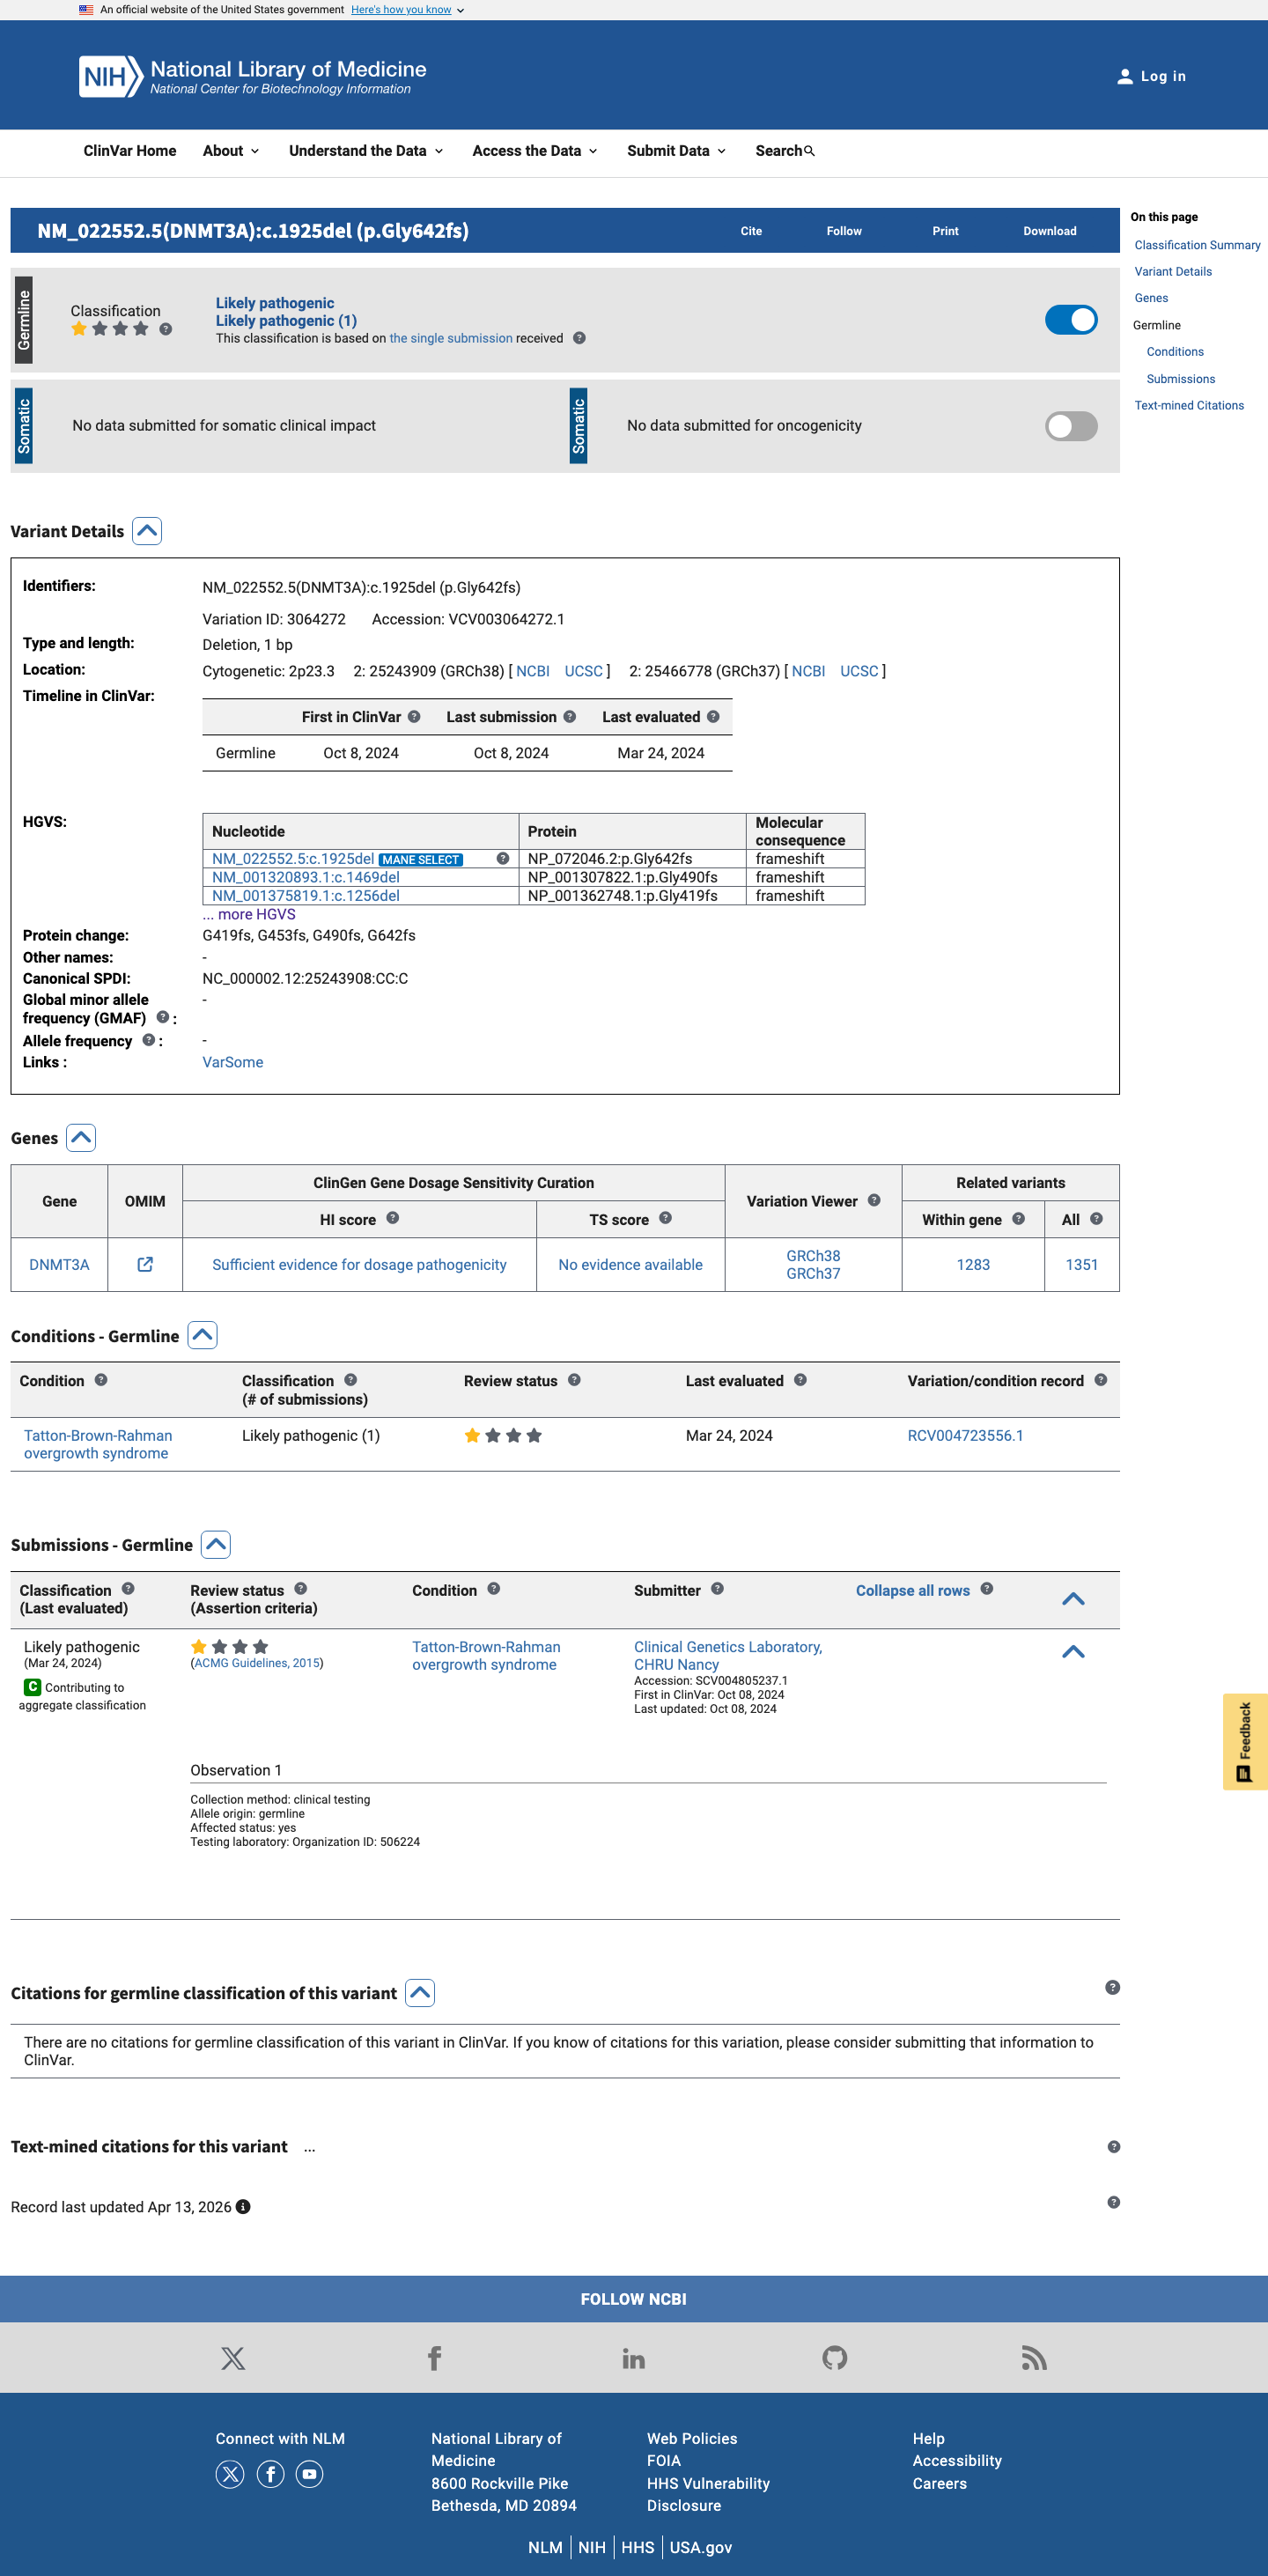Open the About dropdown menu

click(231, 151)
